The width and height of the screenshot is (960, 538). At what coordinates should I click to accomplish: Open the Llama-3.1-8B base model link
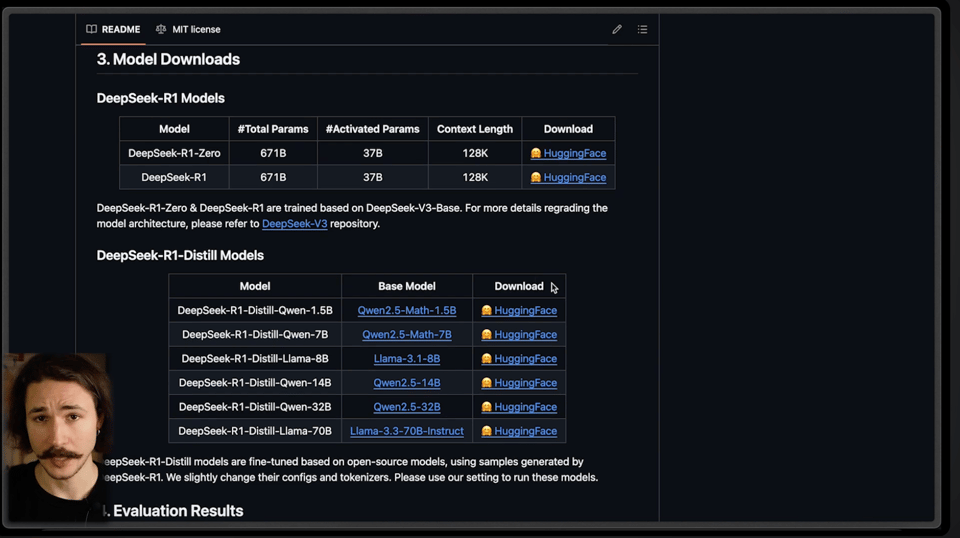pyautogui.click(x=407, y=359)
